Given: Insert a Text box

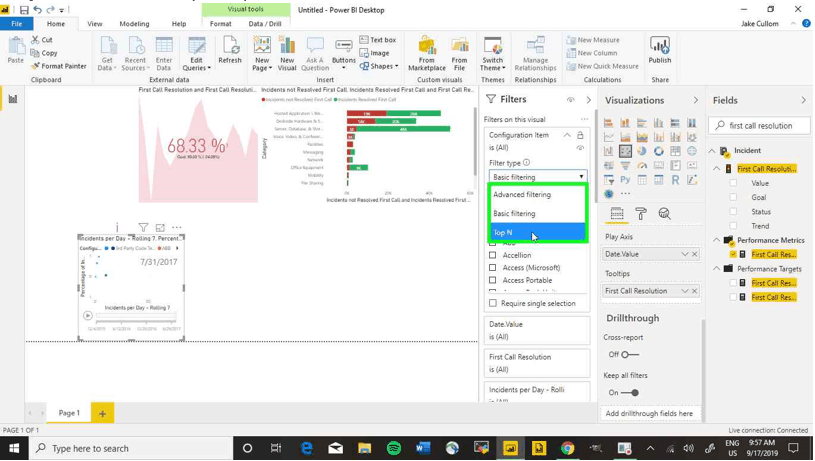Looking at the screenshot, I should coord(378,40).
